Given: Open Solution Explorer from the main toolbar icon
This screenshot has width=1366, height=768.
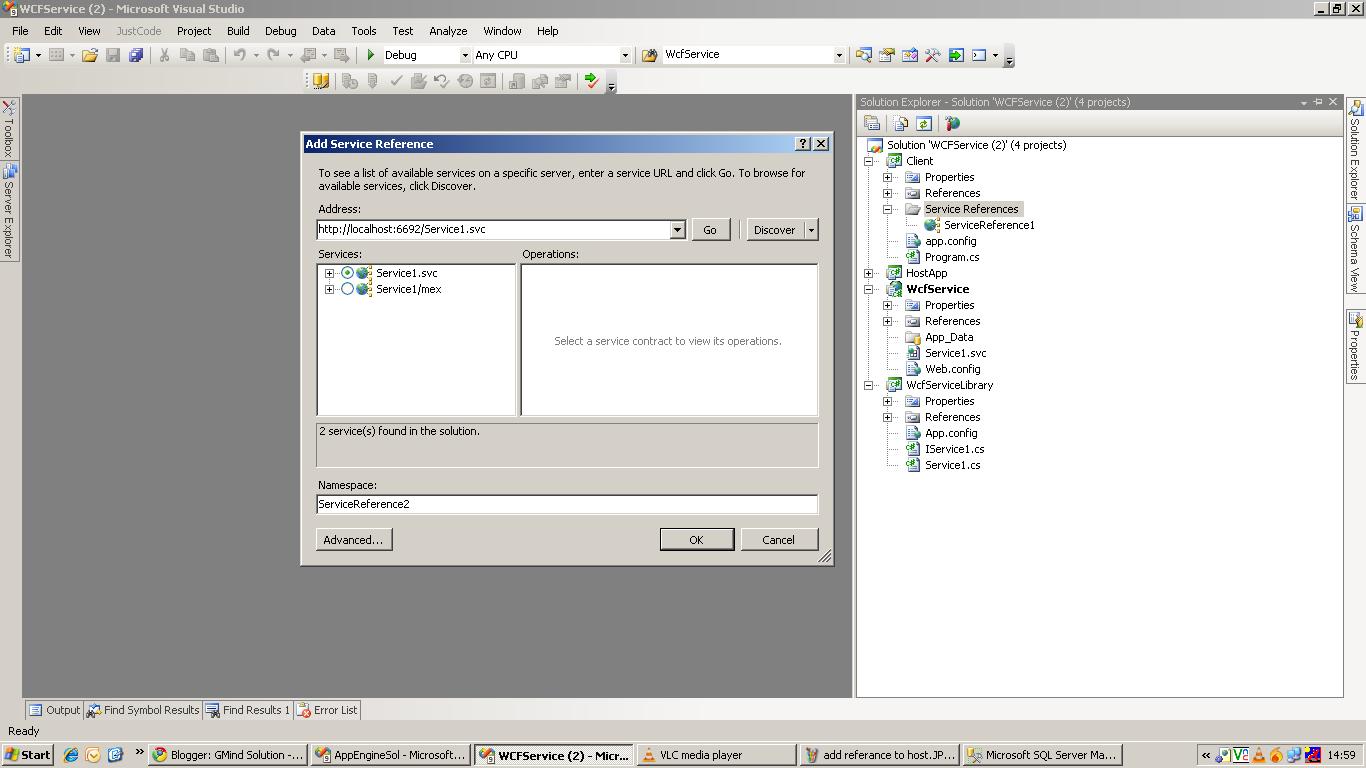Looking at the screenshot, I should (x=863, y=55).
